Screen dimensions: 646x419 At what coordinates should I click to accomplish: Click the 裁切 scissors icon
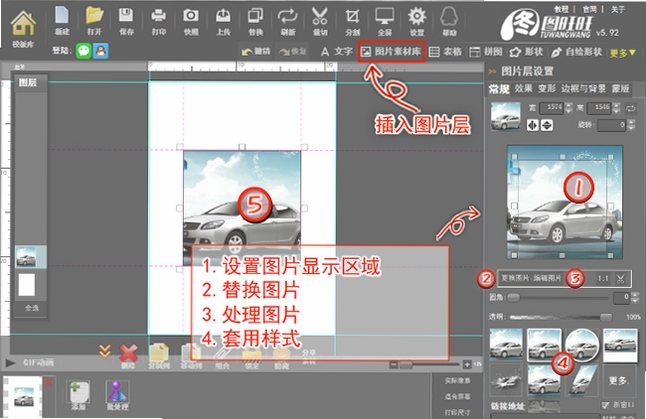tap(320, 16)
